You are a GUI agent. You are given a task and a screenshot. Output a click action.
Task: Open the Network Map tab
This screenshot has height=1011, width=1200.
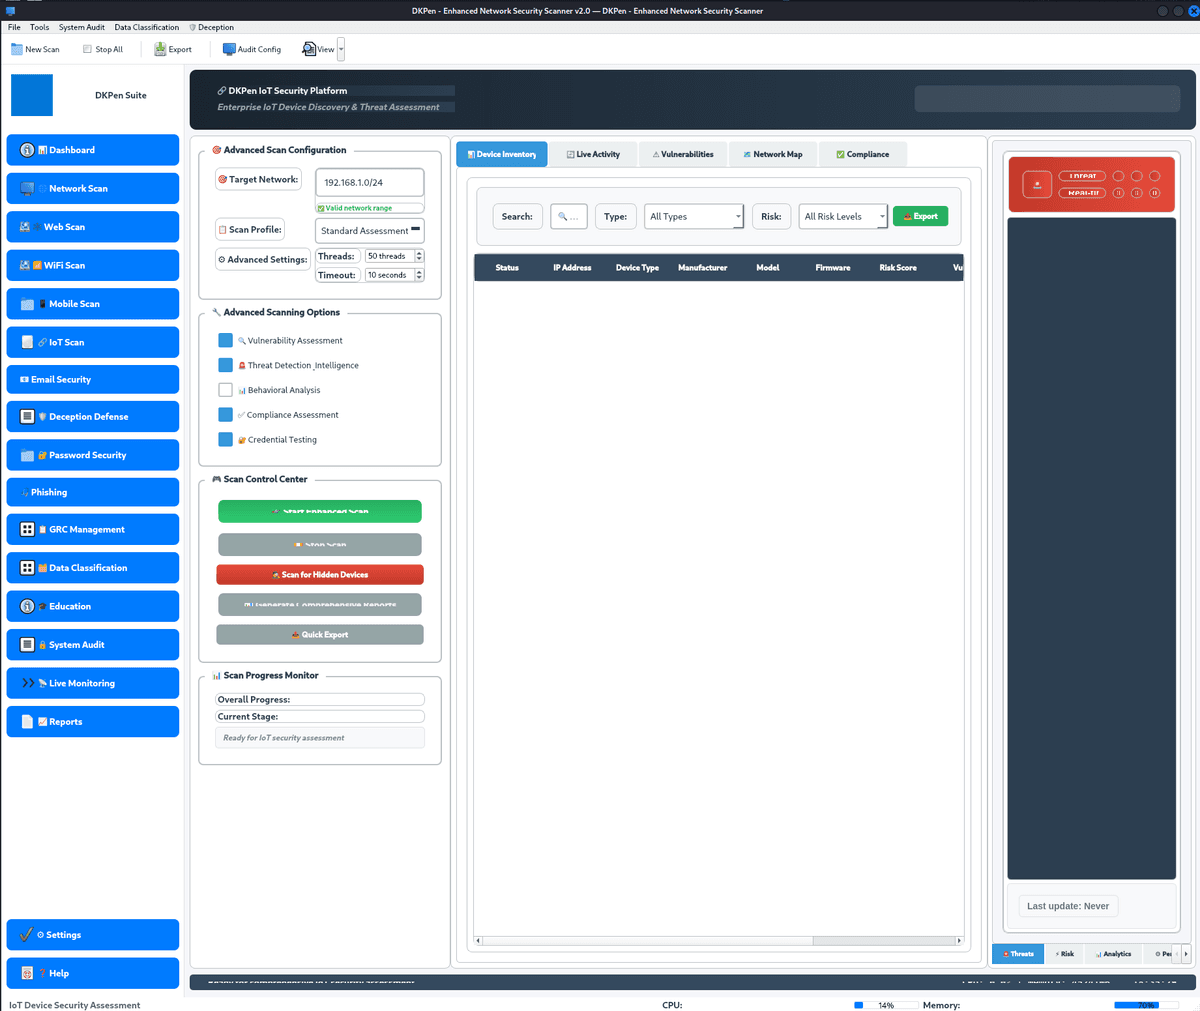click(x=772, y=154)
